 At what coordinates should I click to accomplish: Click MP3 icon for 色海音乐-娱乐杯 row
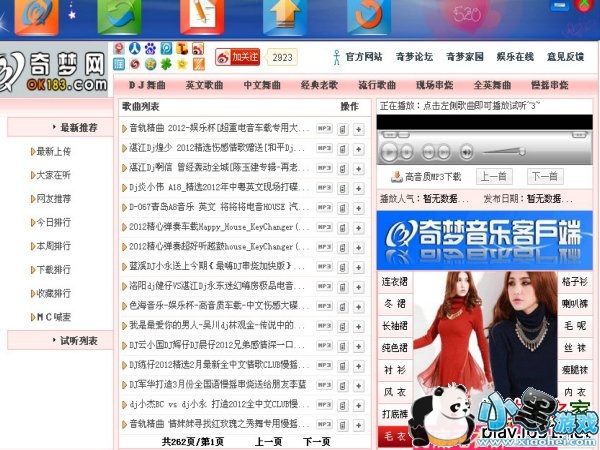click(324, 306)
